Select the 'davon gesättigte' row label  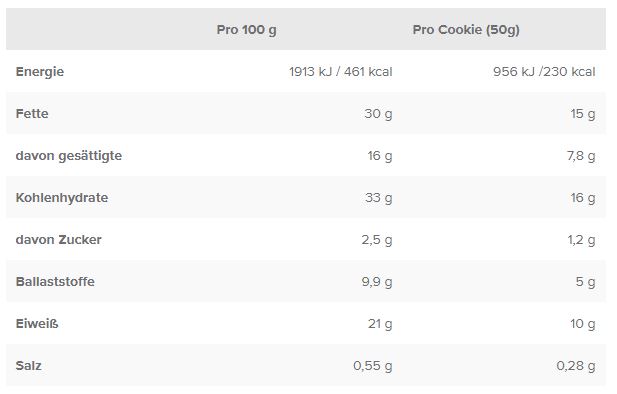point(69,156)
